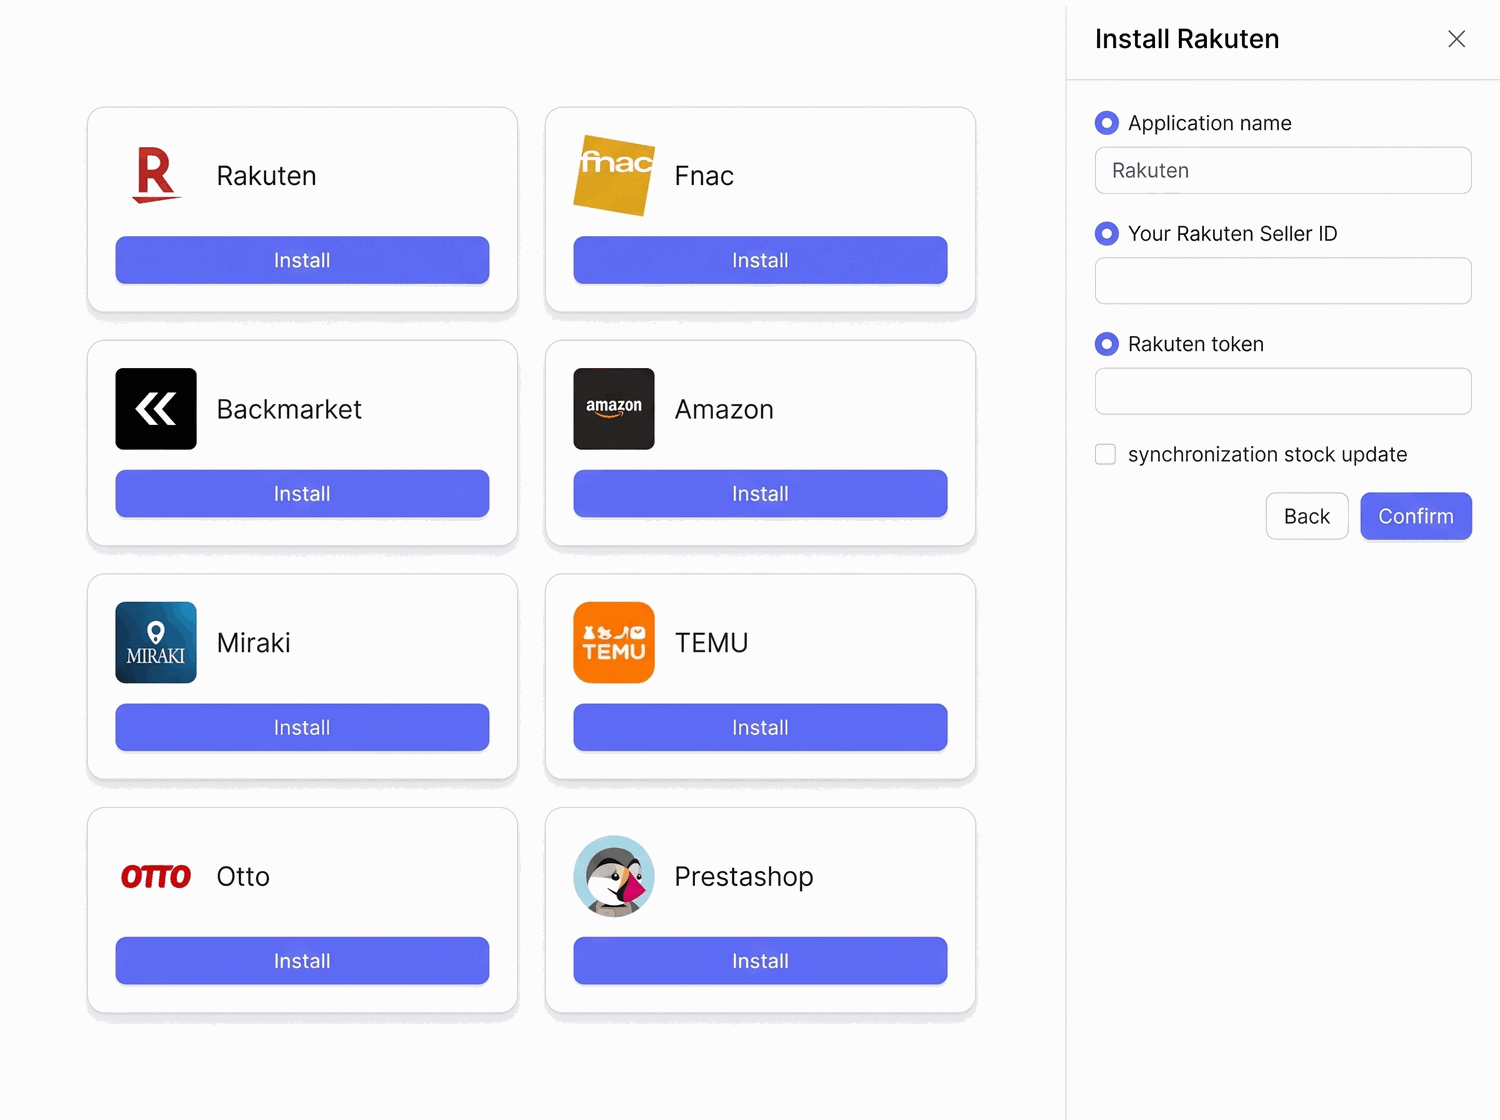The width and height of the screenshot is (1500, 1120).
Task: Click the Miraki logo icon
Action: point(156,642)
